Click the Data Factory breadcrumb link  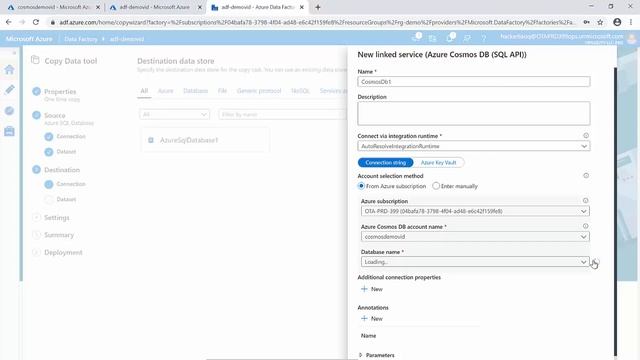80,39
